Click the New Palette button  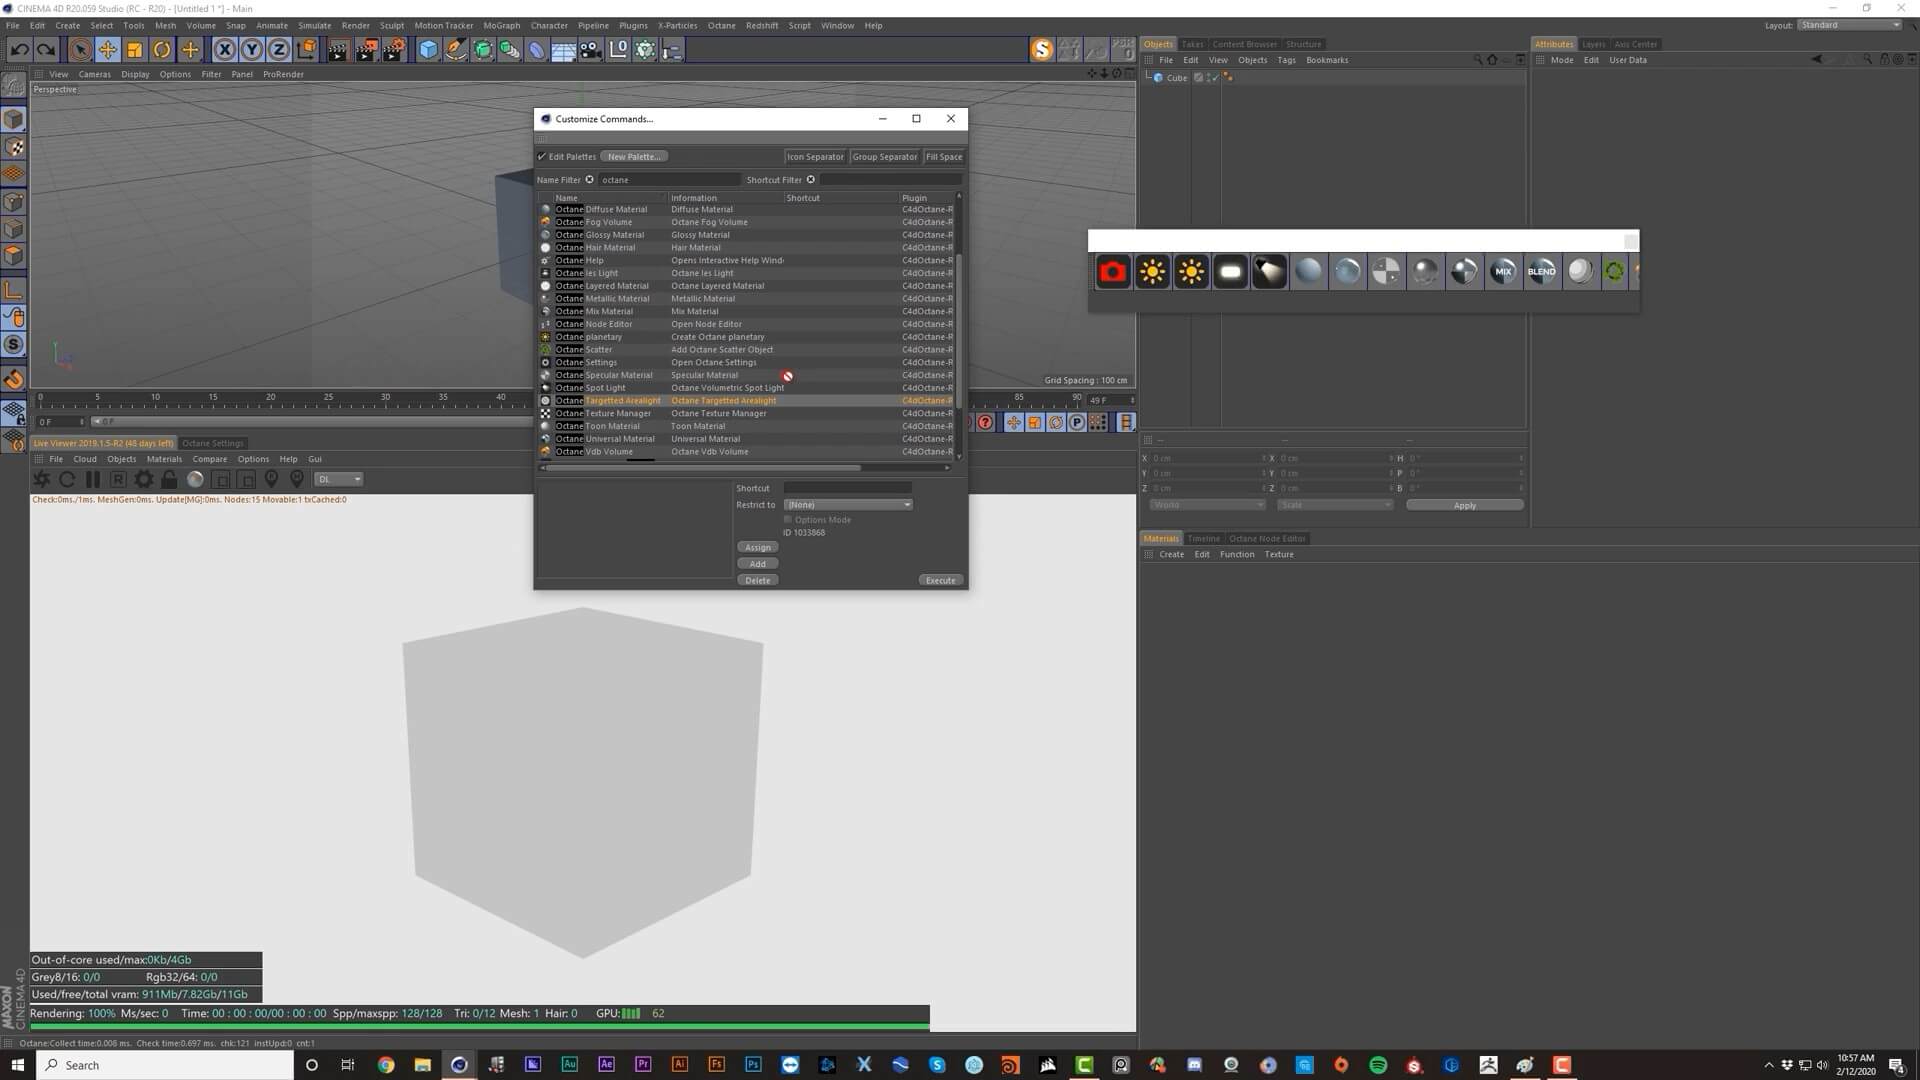(x=634, y=157)
